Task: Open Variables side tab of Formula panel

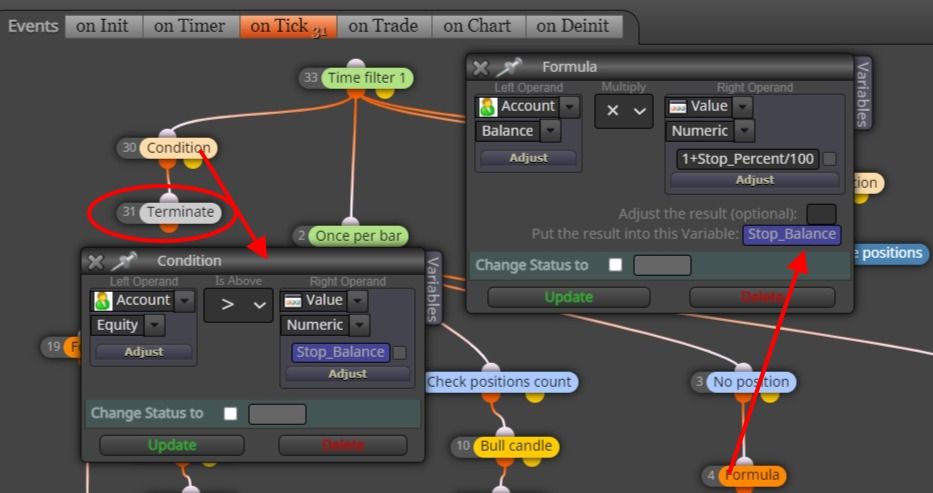Action: 862,93
